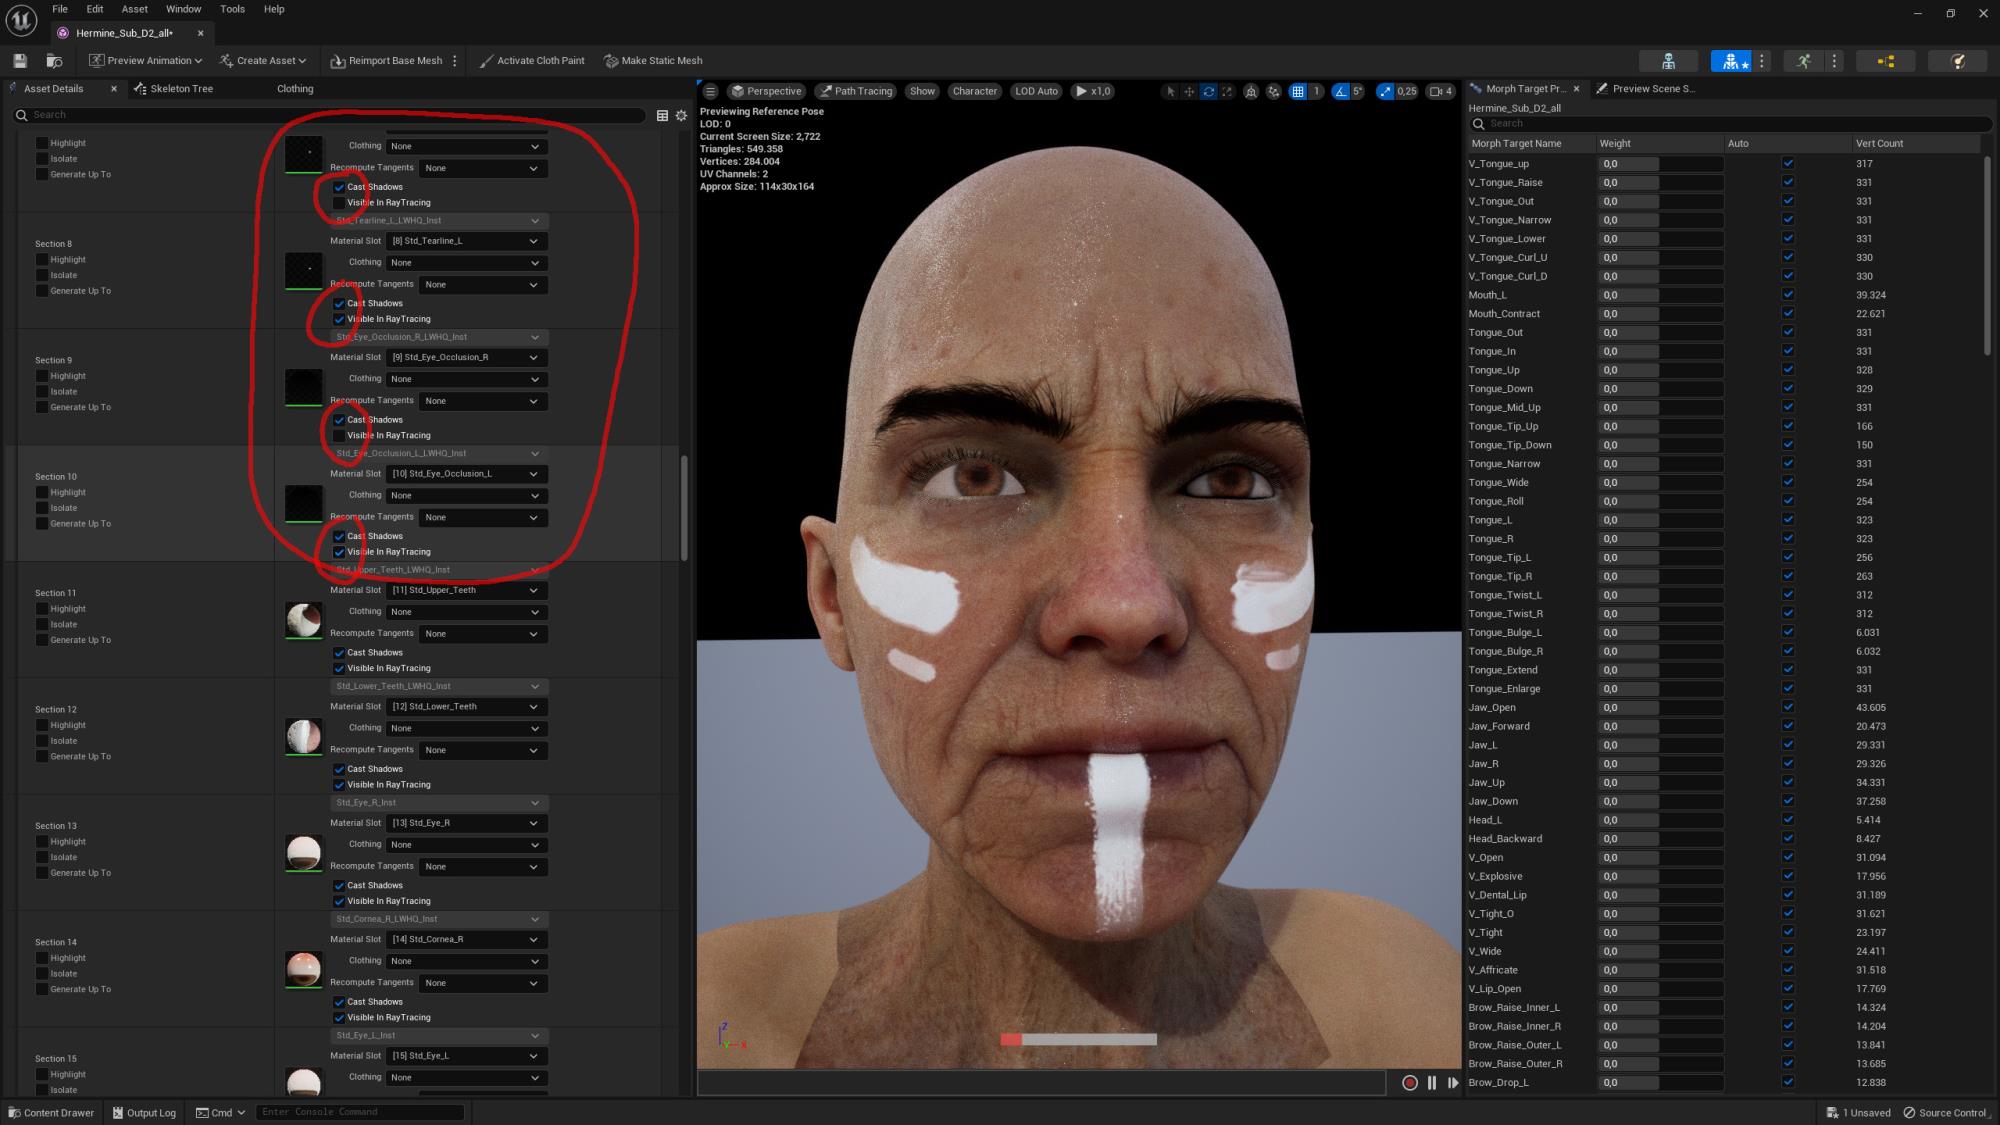Open the Skeleton editor mode icon
The width and height of the screenshot is (2000, 1125).
(1668, 61)
